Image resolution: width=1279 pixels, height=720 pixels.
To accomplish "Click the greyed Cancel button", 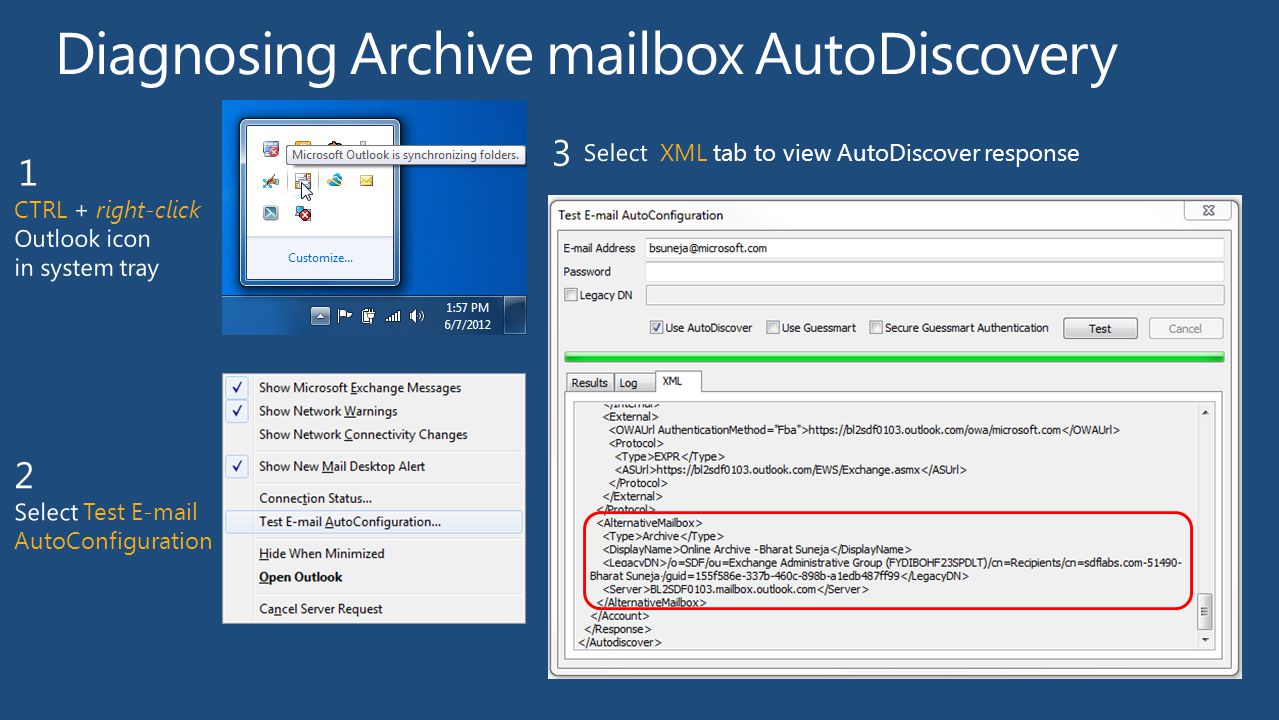I will (1185, 329).
